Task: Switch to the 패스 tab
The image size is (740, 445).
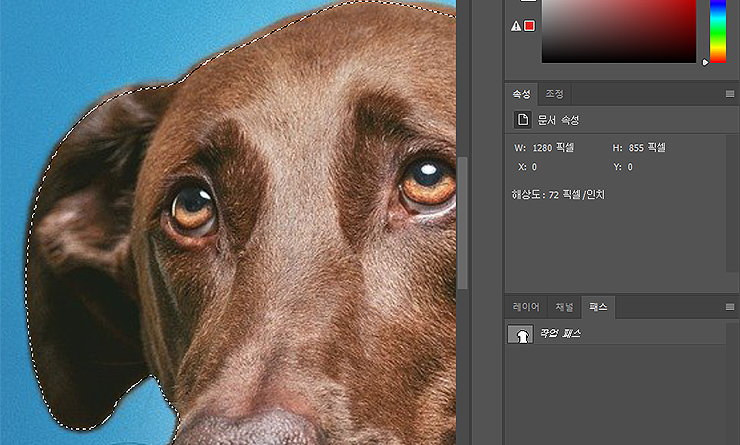Action: pyautogui.click(x=598, y=307)
